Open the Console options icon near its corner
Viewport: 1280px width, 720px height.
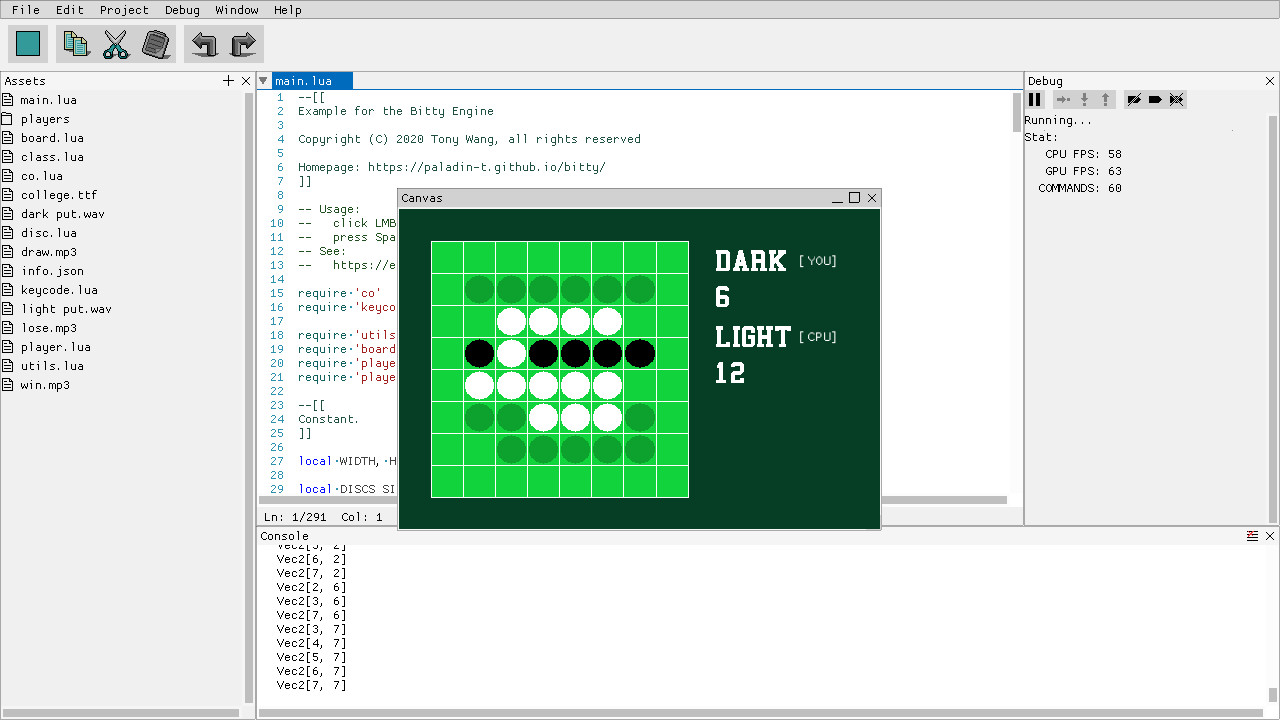coord(1252,535)
